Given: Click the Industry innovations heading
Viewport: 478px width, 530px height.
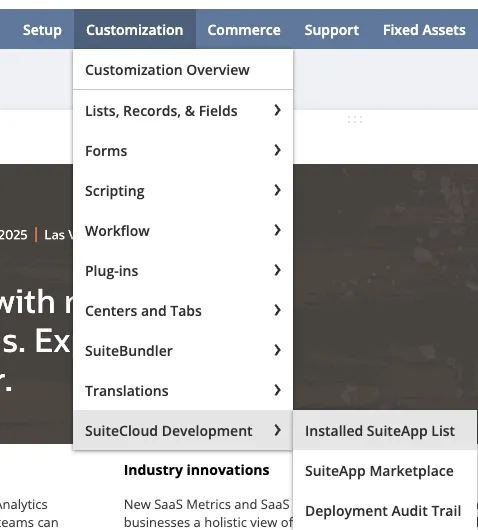Looking at the screenshot, I should [196, 470].
